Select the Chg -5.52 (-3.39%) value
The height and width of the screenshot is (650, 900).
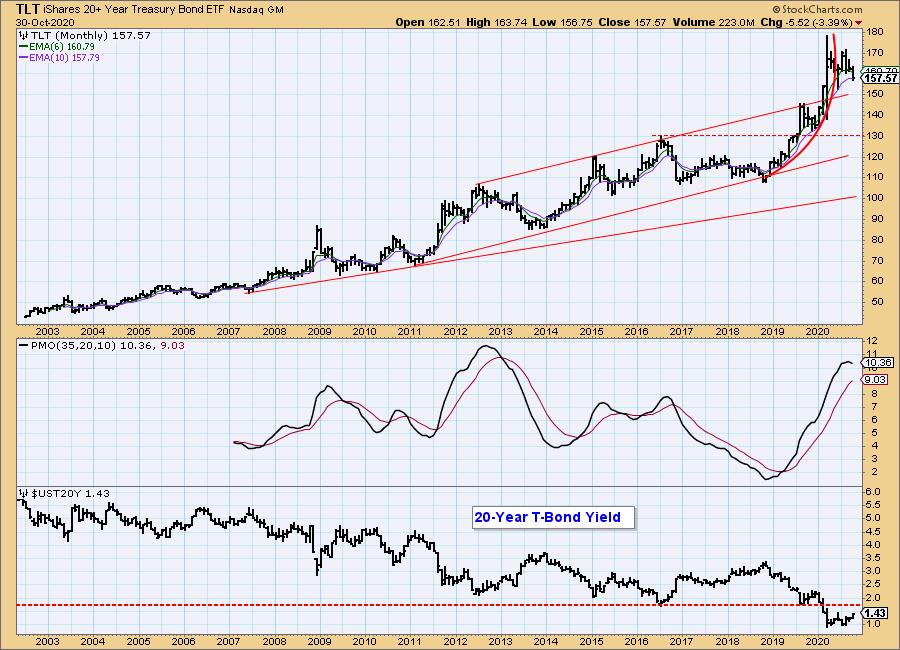click(806, 22)
